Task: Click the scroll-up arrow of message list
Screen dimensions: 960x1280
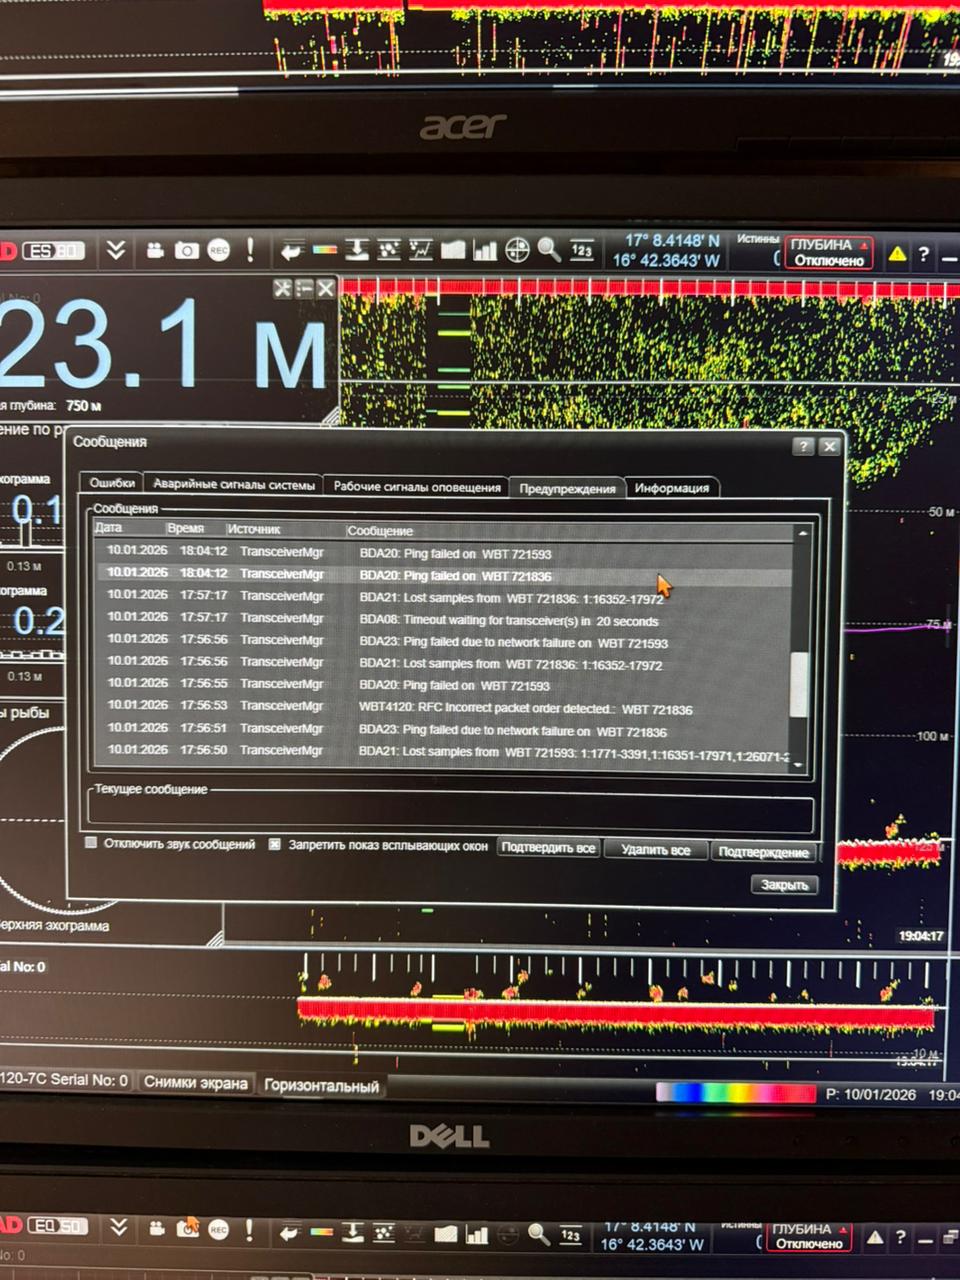Action: click(801, 534)
